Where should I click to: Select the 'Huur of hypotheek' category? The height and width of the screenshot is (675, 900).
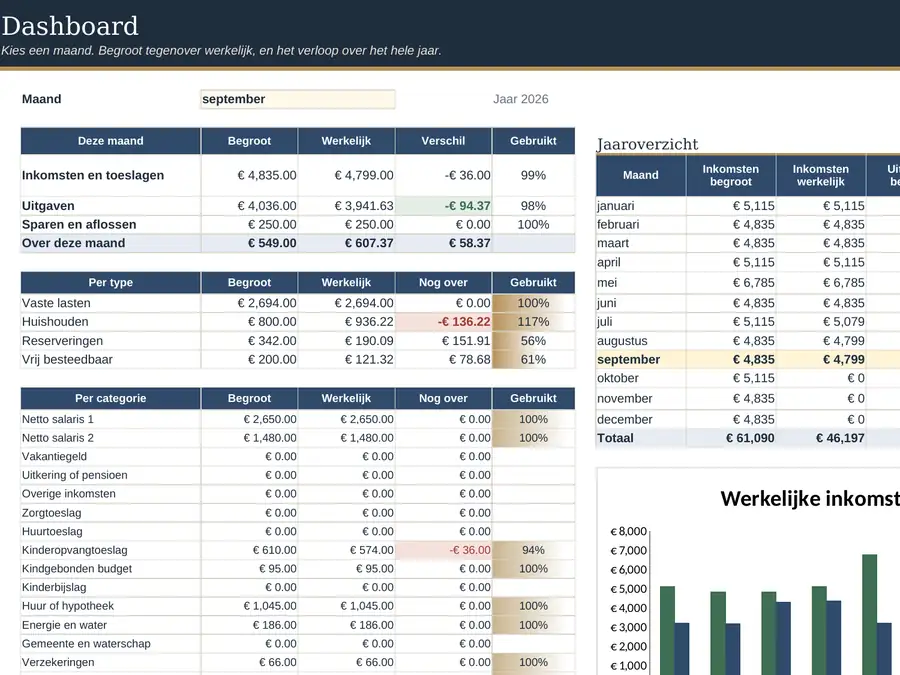(x=68, y=606)
